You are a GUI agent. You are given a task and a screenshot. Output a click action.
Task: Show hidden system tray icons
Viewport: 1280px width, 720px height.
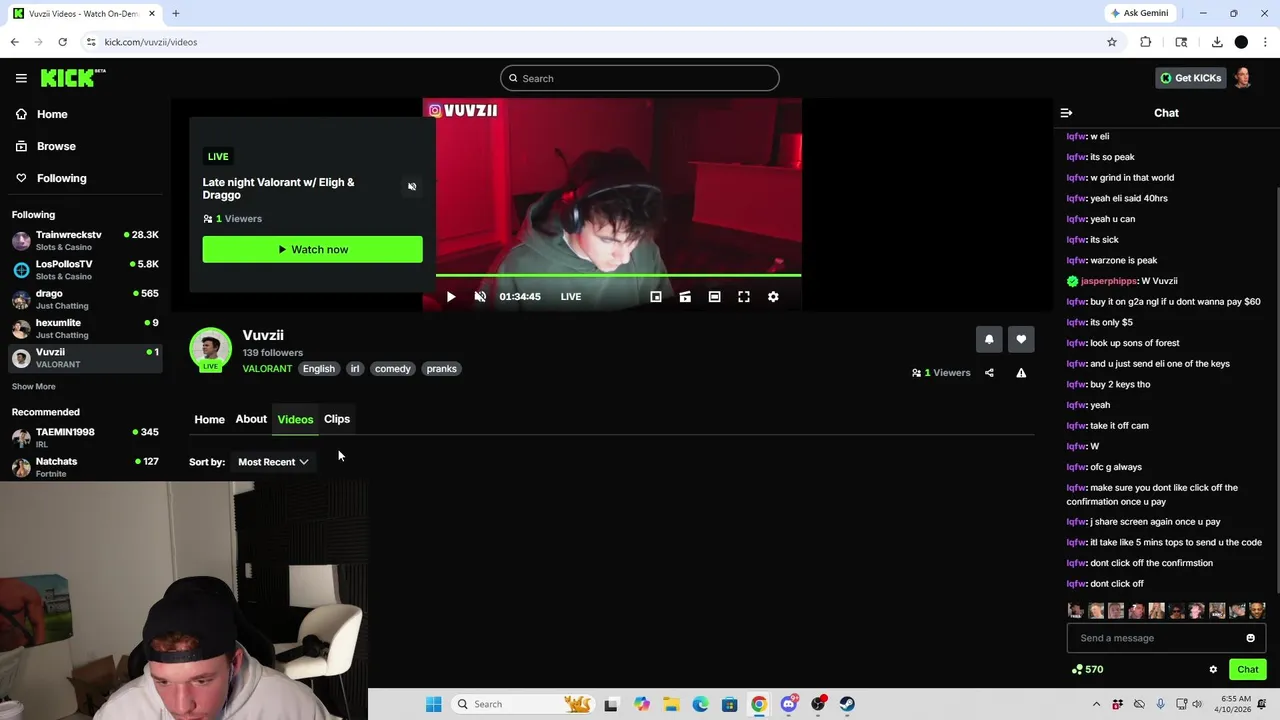tap(1096, 704)
